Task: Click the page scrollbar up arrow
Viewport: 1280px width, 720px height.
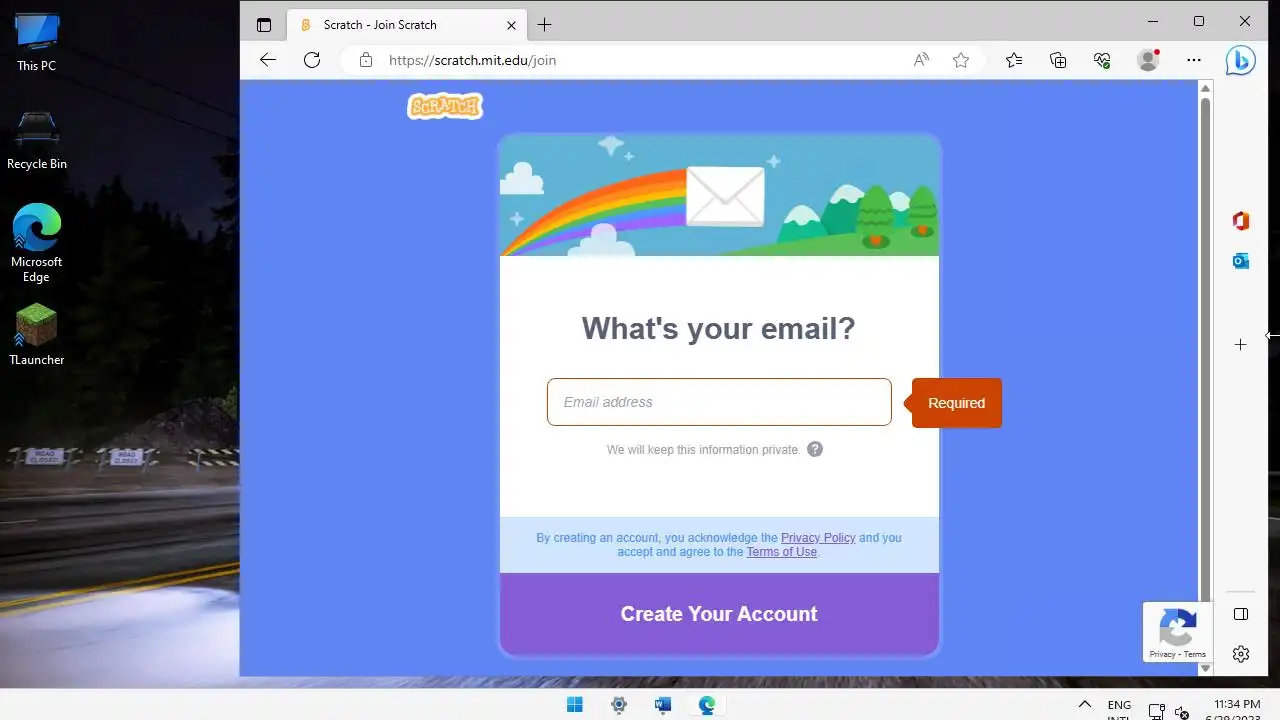Action: tap(1205, 89)
